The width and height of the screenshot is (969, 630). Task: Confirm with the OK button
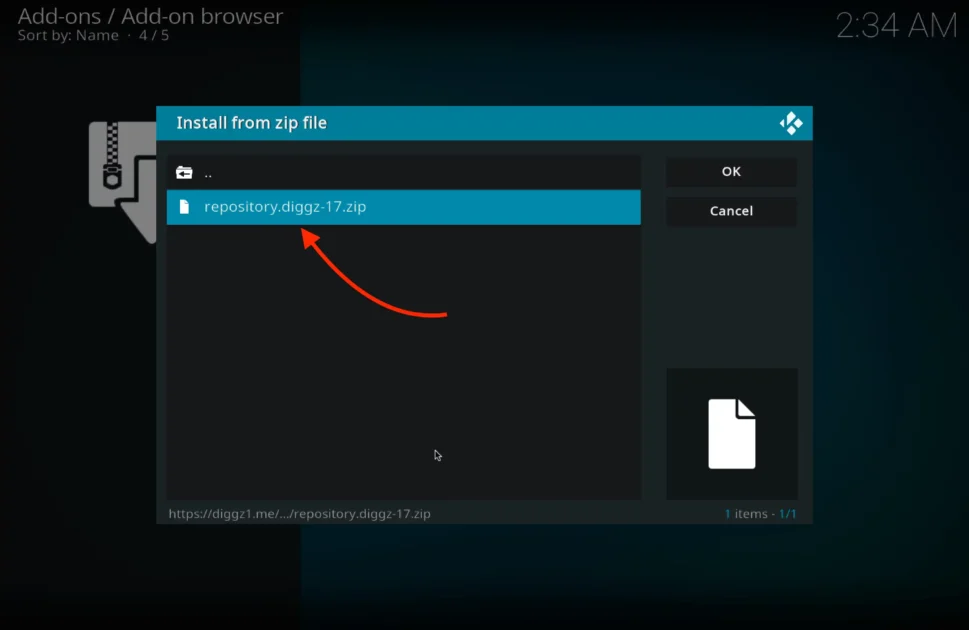(x=731, y=171)
